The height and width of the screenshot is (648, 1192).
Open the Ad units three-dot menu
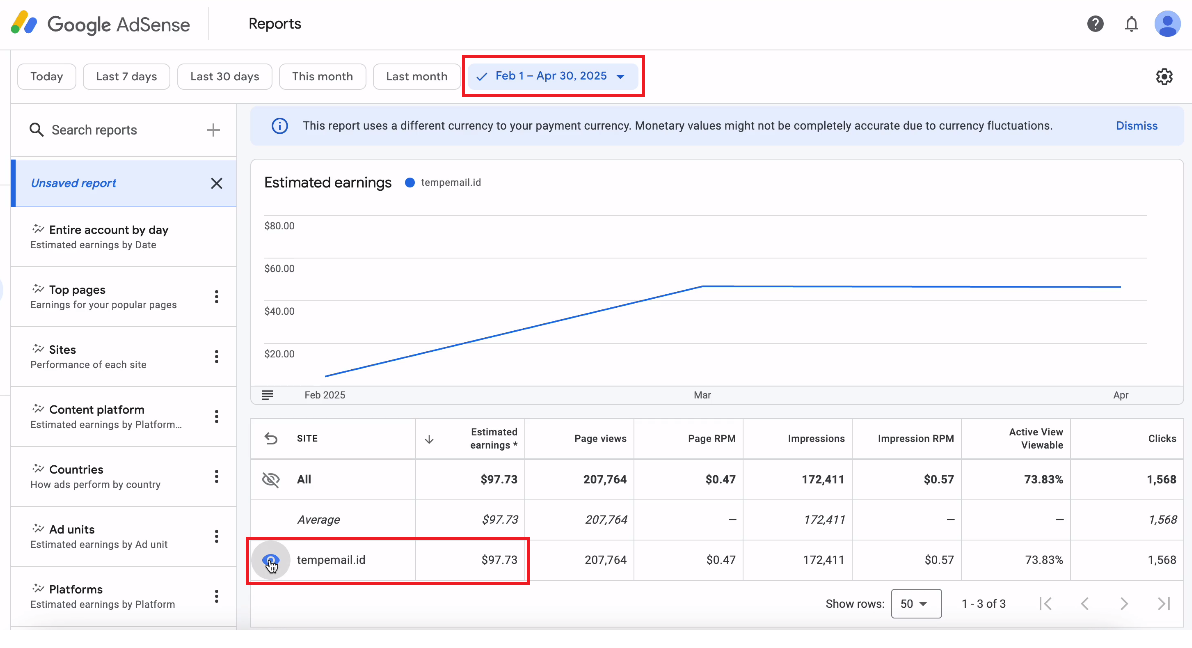point(217,536)
